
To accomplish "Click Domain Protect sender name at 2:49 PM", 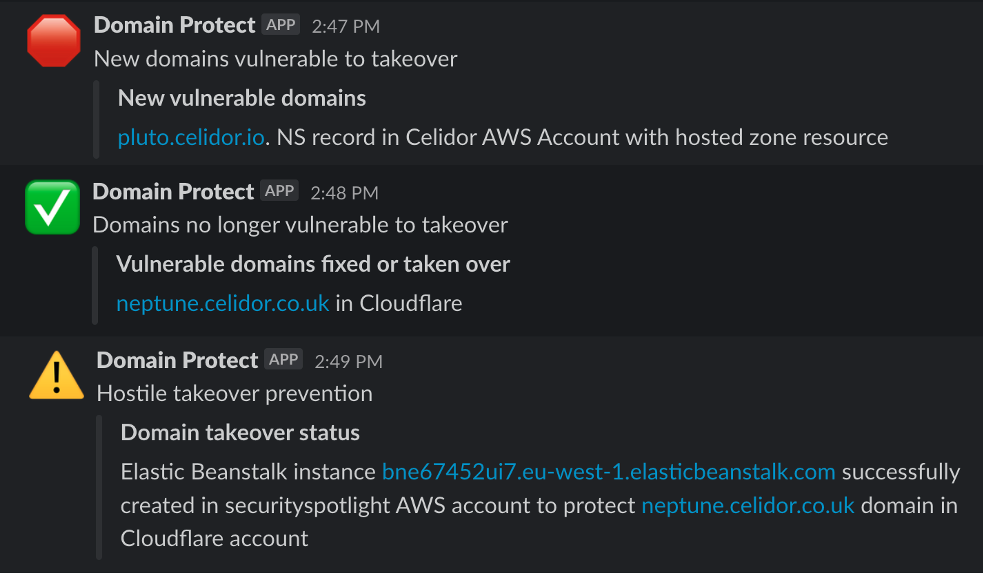I will [177, 360].
